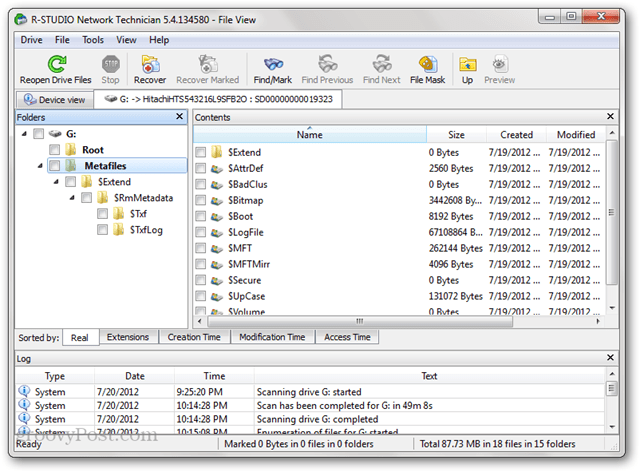Image resolution: width=640 pixels, height=472 pixels.
Task: Close the Log panel
Action: tap(611, 357)
